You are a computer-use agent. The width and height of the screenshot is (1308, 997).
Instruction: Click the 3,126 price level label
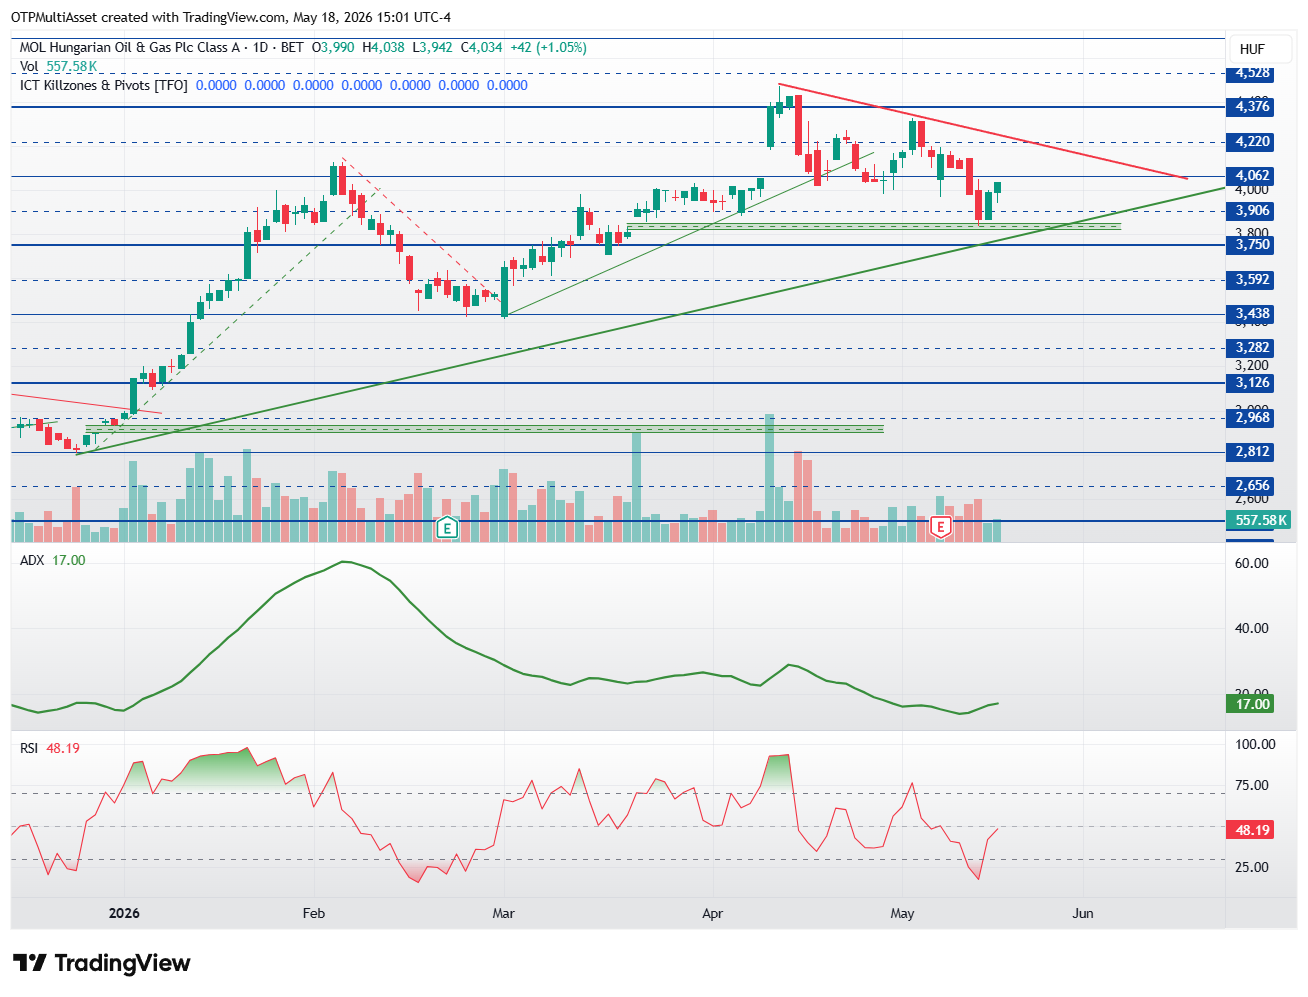click(1252, 383)
